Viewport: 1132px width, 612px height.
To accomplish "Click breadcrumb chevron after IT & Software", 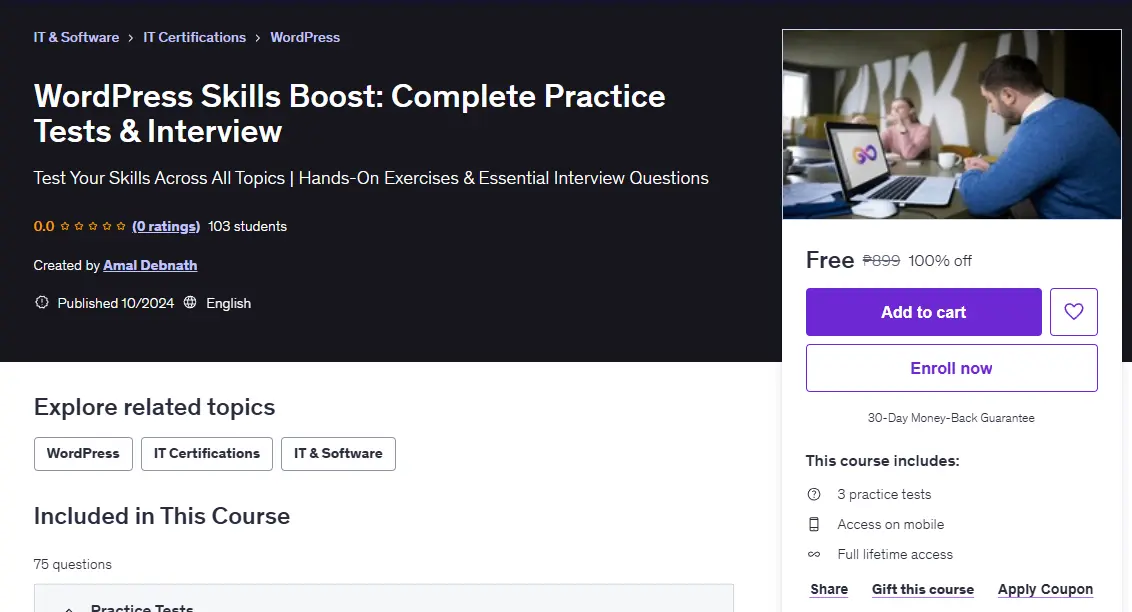I will (x=131, y=38).
